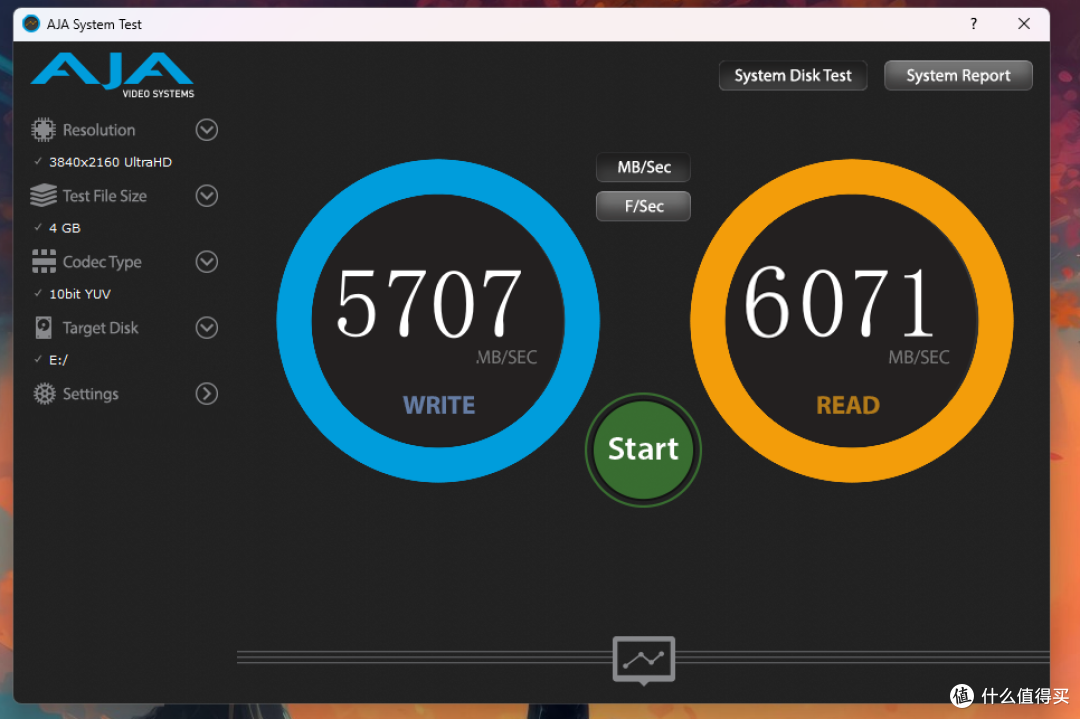This screenshot has height=719, width=1080.
Task: Click the Test File Size stack icon
Action: 43,195
